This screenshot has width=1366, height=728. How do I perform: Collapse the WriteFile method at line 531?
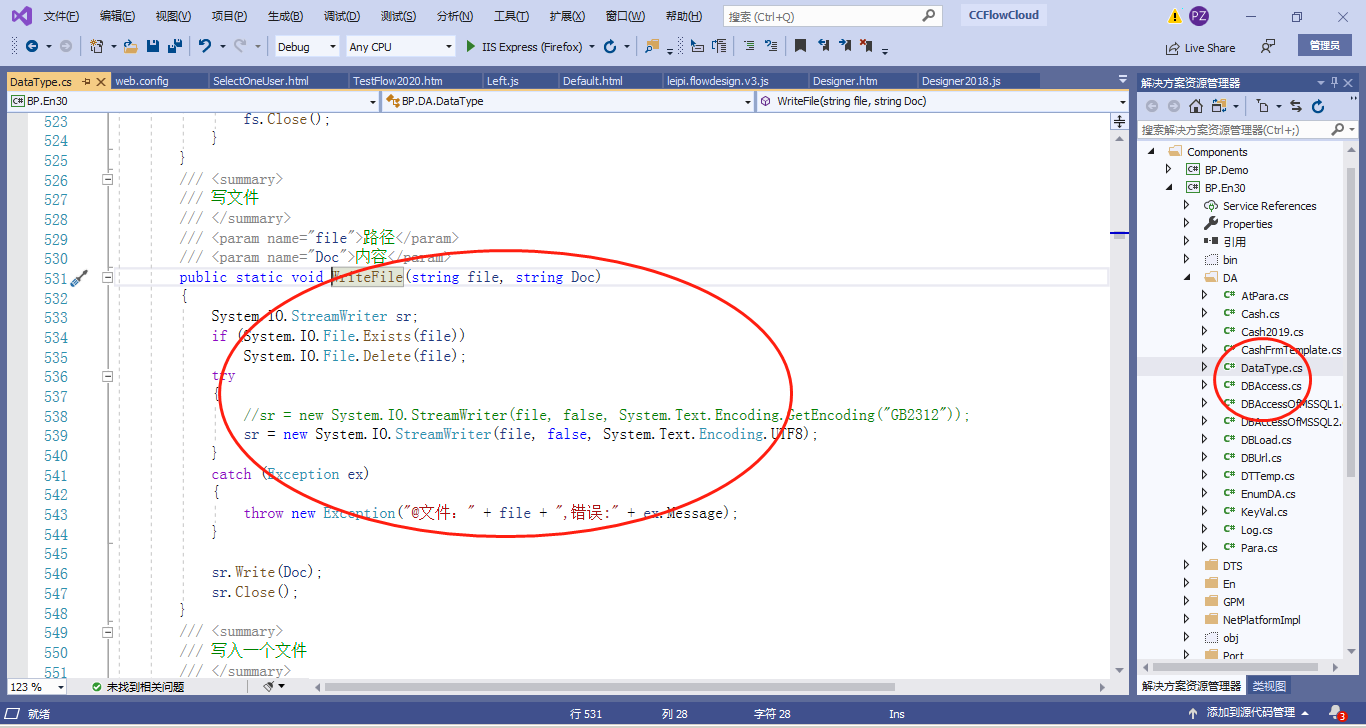(107, 278)
